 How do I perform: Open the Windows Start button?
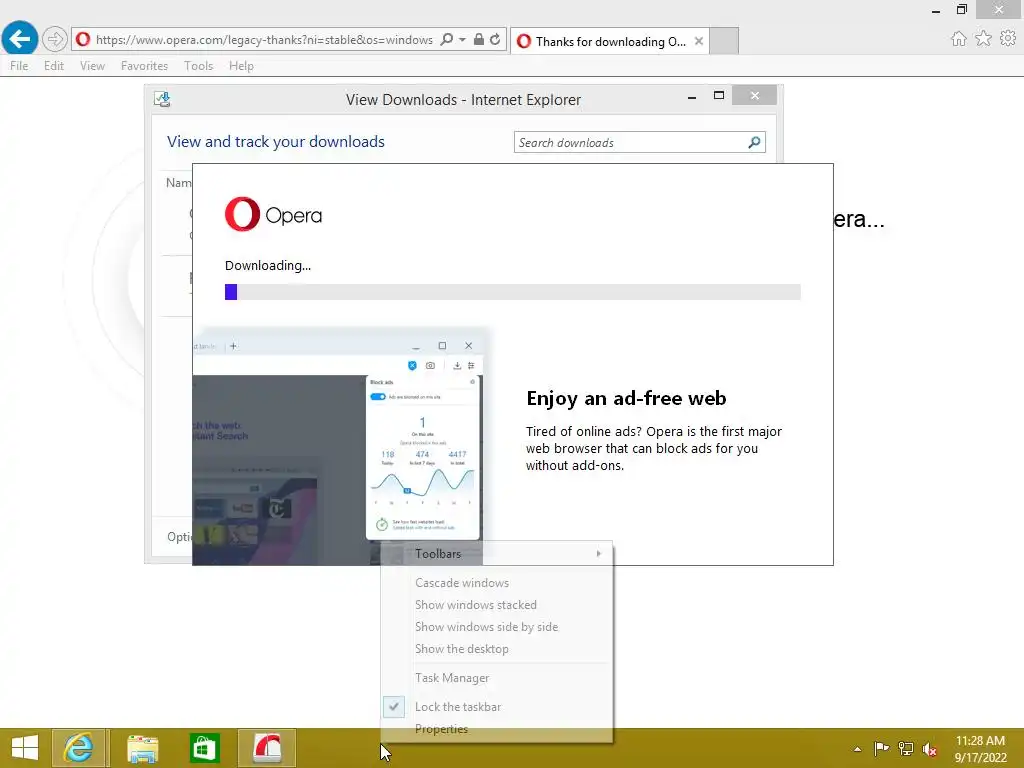pyautogui.click(x=25, y=748)
